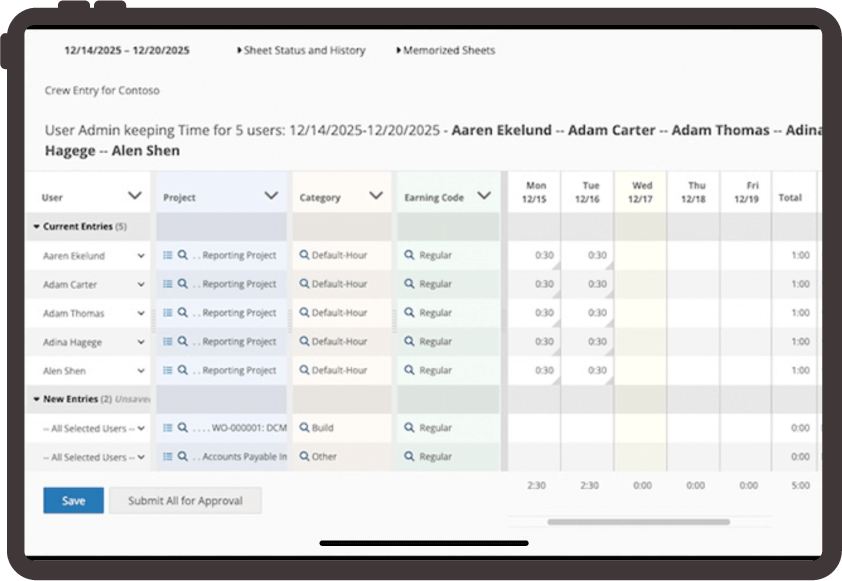Click Submit All for Approval
The height and width of the screenshot is (581, 842).
(185, 501)
